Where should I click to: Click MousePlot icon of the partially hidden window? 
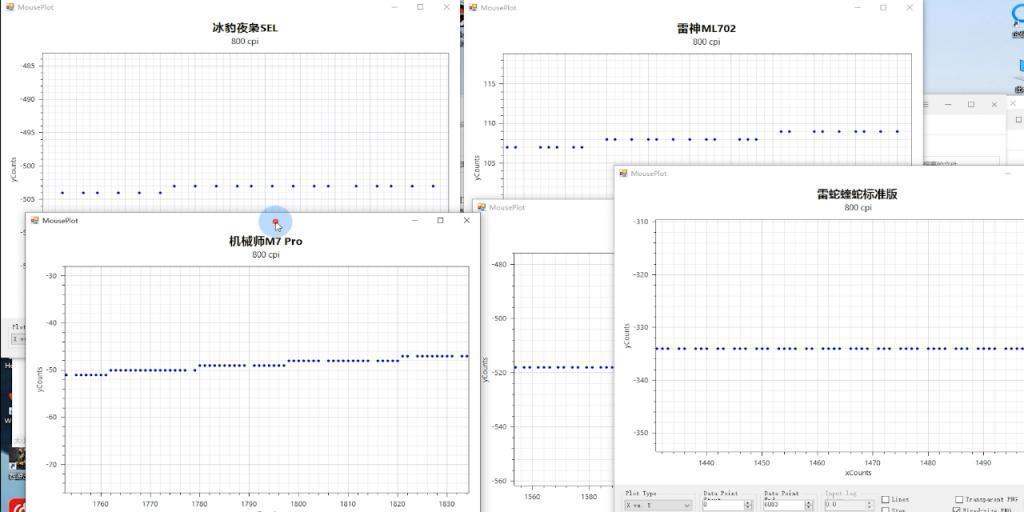481,207
